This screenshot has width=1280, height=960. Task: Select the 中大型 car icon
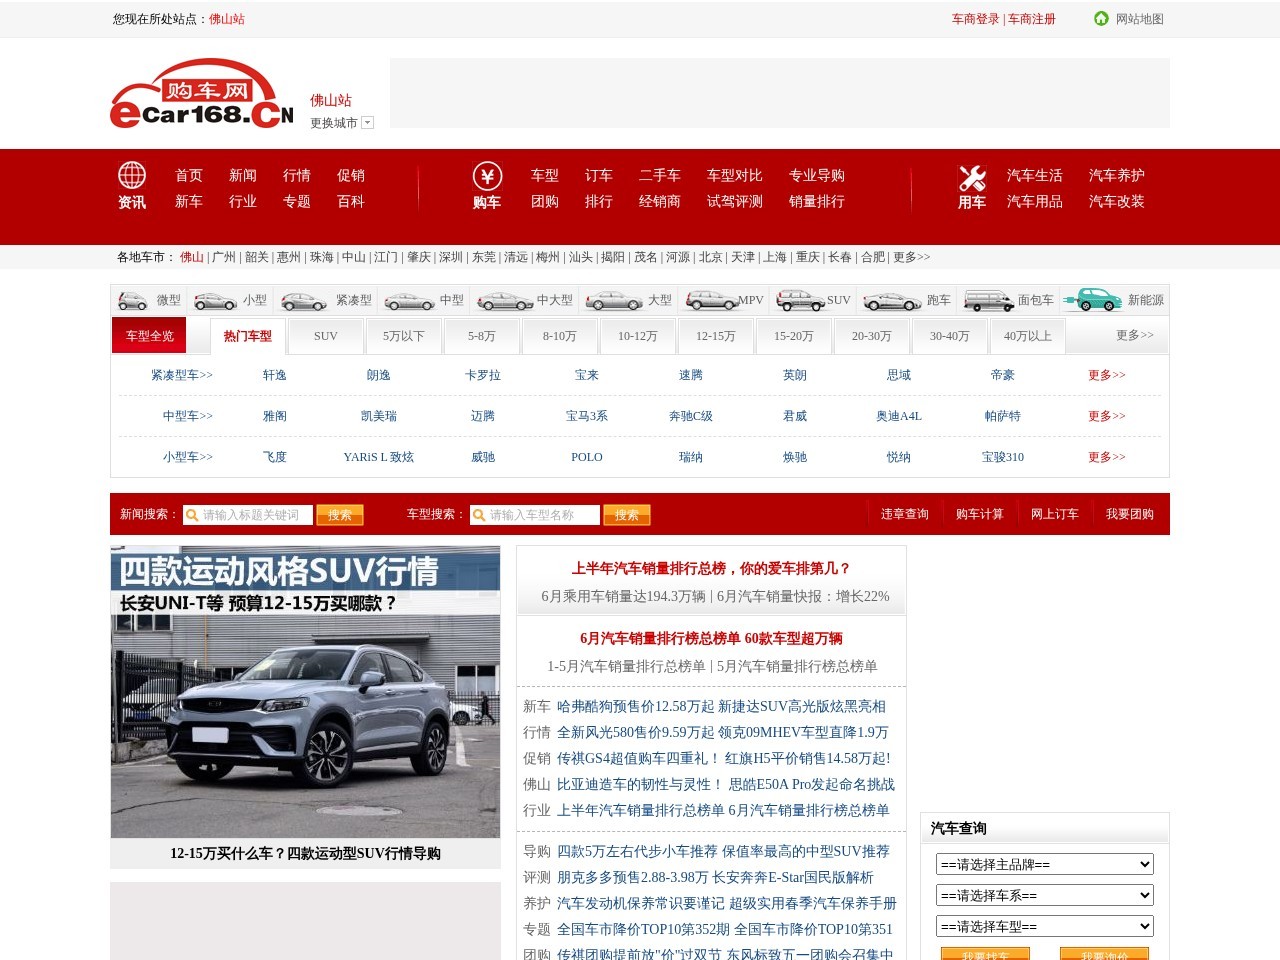coord(505,301)
